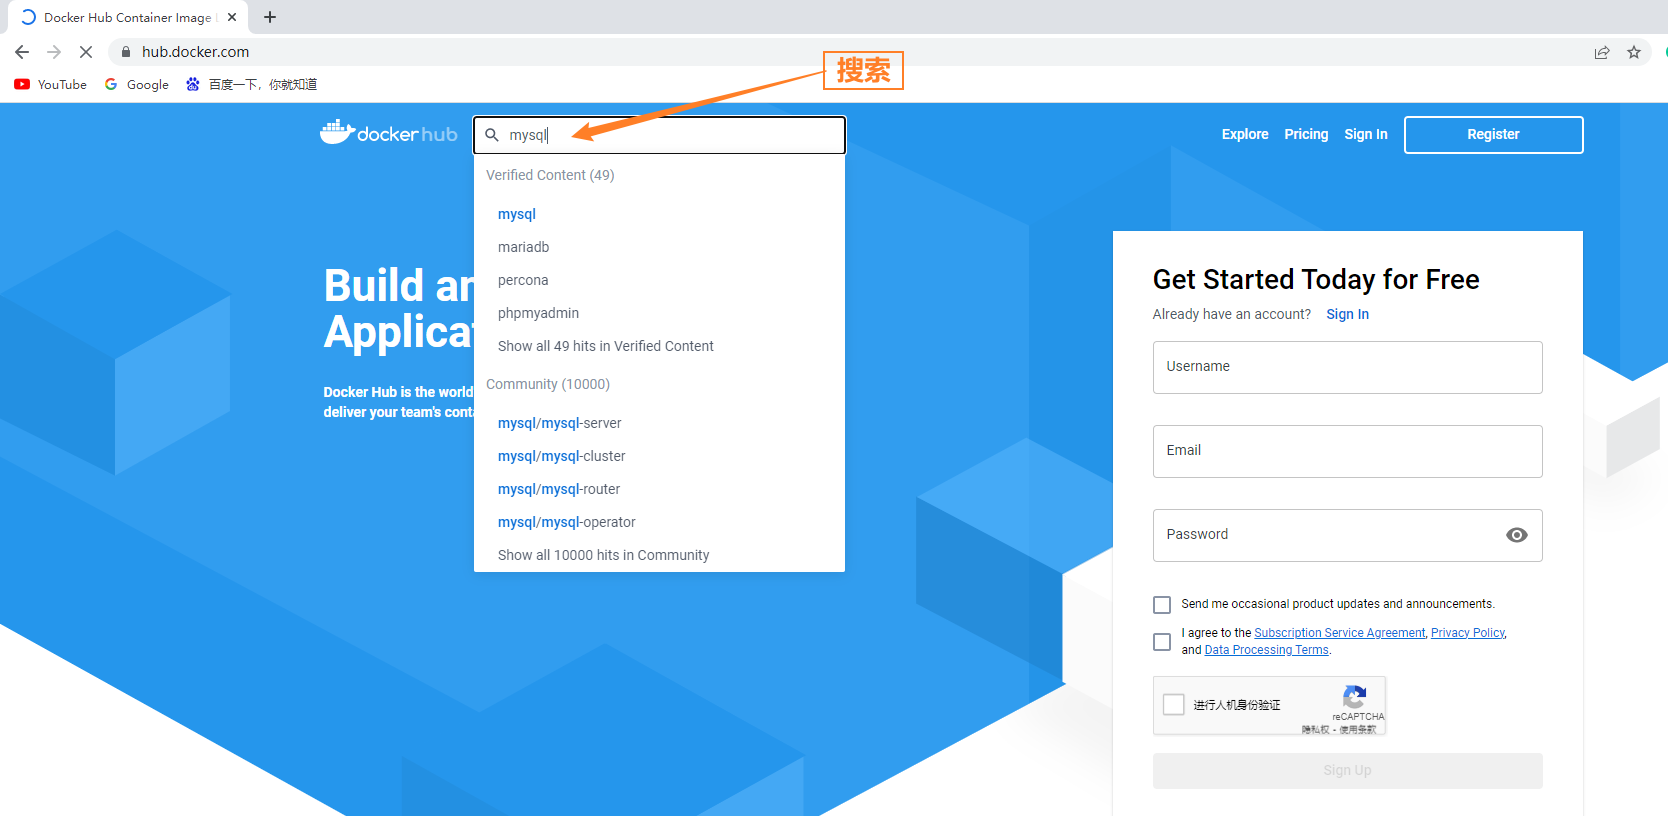This screenshot has width=1668, height=816.
Task: Open YouTube bookmark
Action: click(x=51, y=85)
